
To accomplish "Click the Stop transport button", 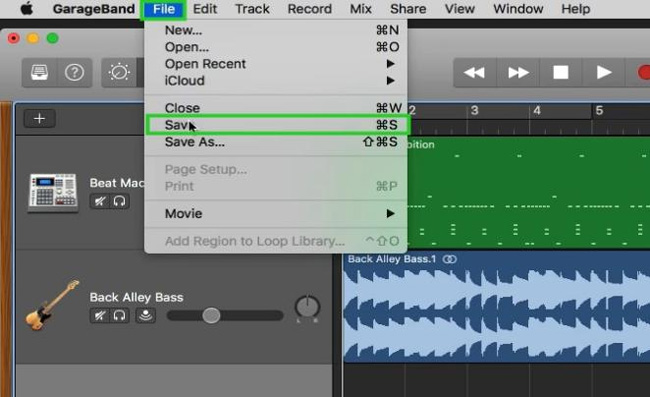I will [x=561, y=73].
